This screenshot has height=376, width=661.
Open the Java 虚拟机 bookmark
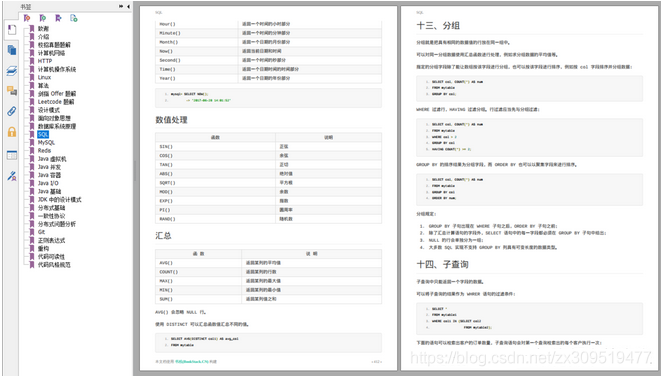52,159
